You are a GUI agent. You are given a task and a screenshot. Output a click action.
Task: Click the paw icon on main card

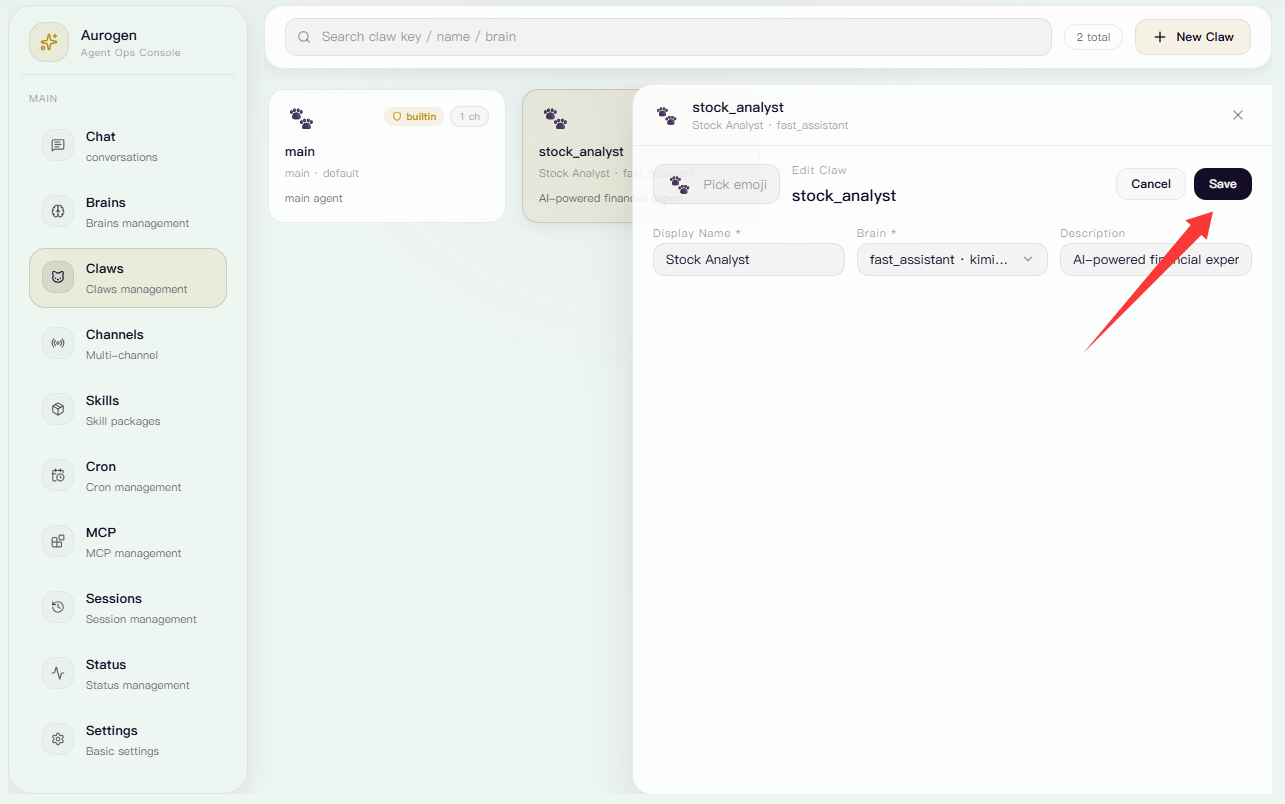301,118
